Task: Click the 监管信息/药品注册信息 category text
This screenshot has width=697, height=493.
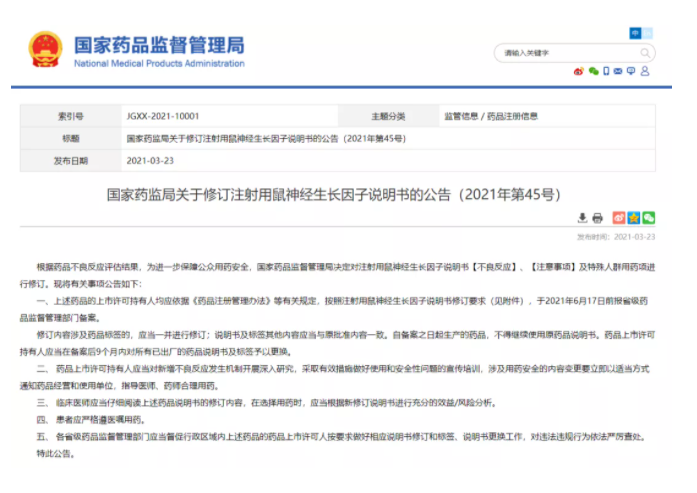Action: pyautogui.click(x=491, y=116)
